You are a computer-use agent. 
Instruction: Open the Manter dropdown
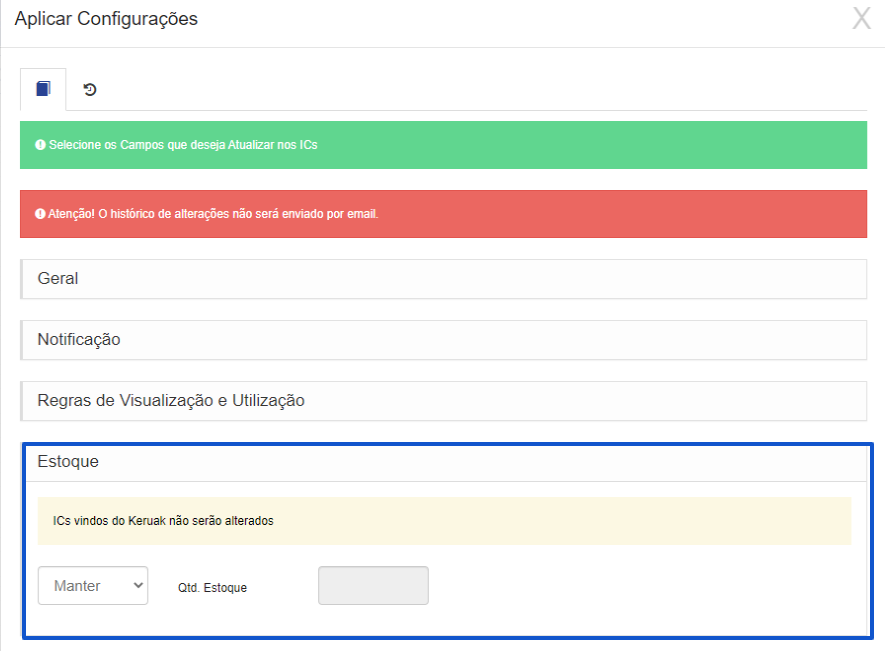point(93,586)
